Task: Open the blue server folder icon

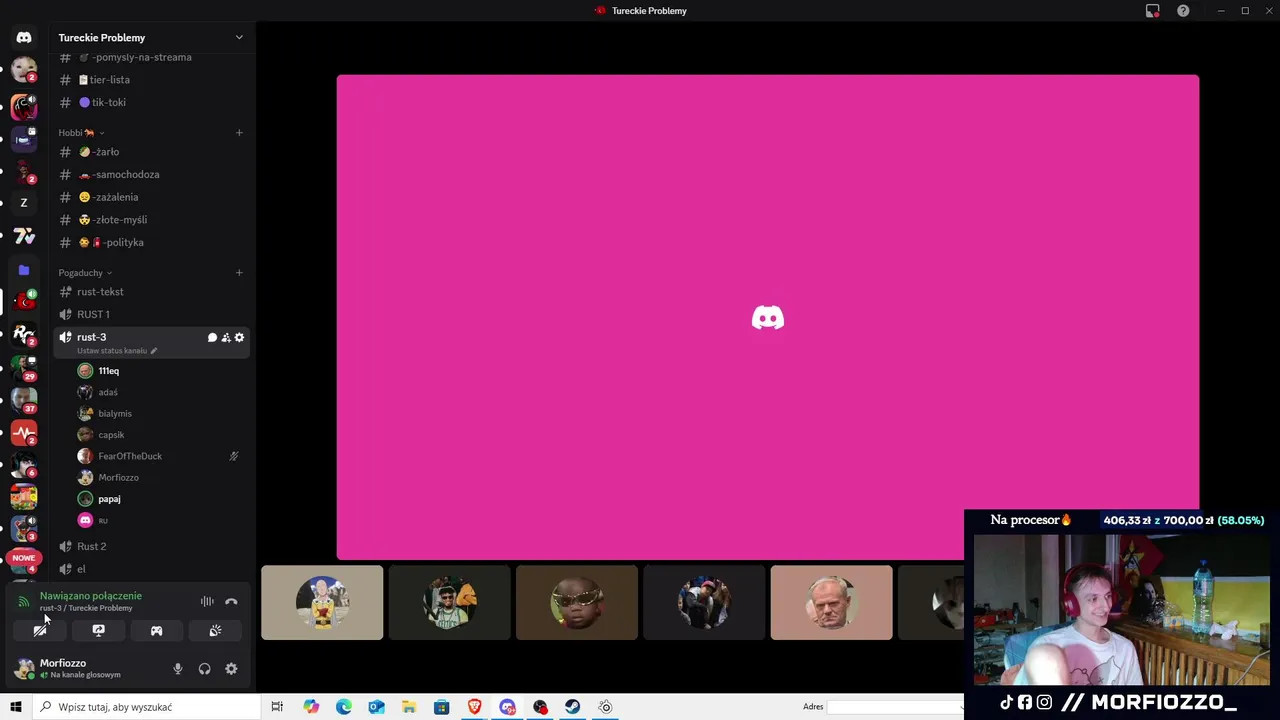Action: (x=24, y=270)
